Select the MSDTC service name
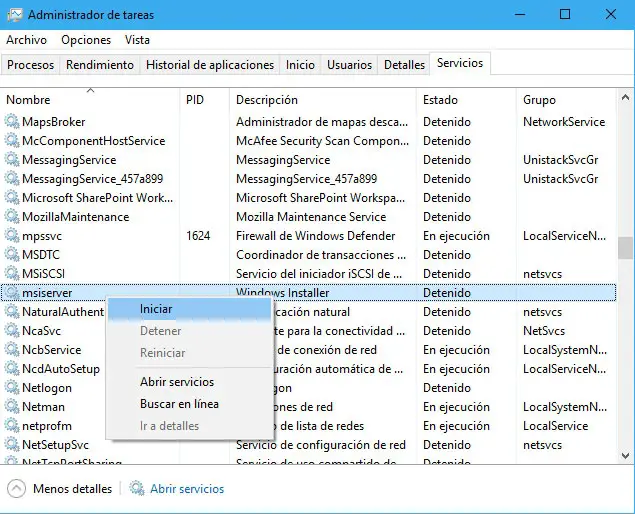This screenshot has height=514, width=635. pos(41,255)
